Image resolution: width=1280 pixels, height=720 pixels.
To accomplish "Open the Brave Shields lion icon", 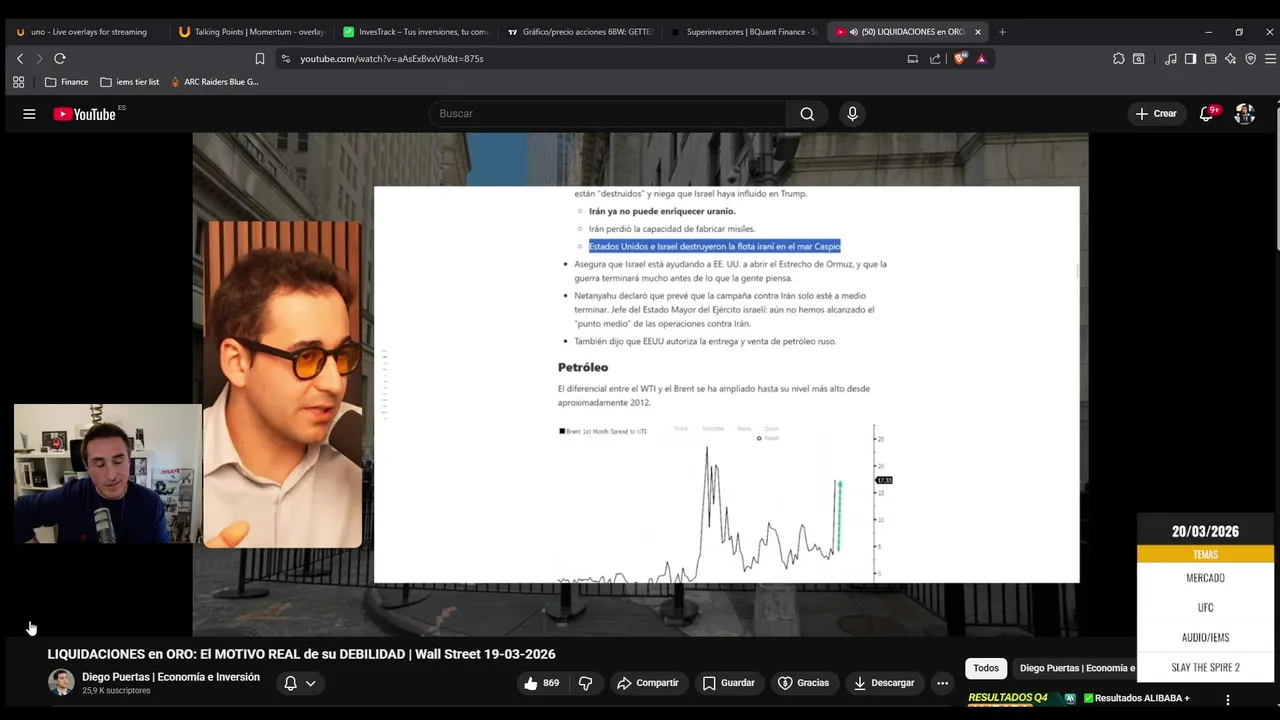I will (x=960, y=59).
